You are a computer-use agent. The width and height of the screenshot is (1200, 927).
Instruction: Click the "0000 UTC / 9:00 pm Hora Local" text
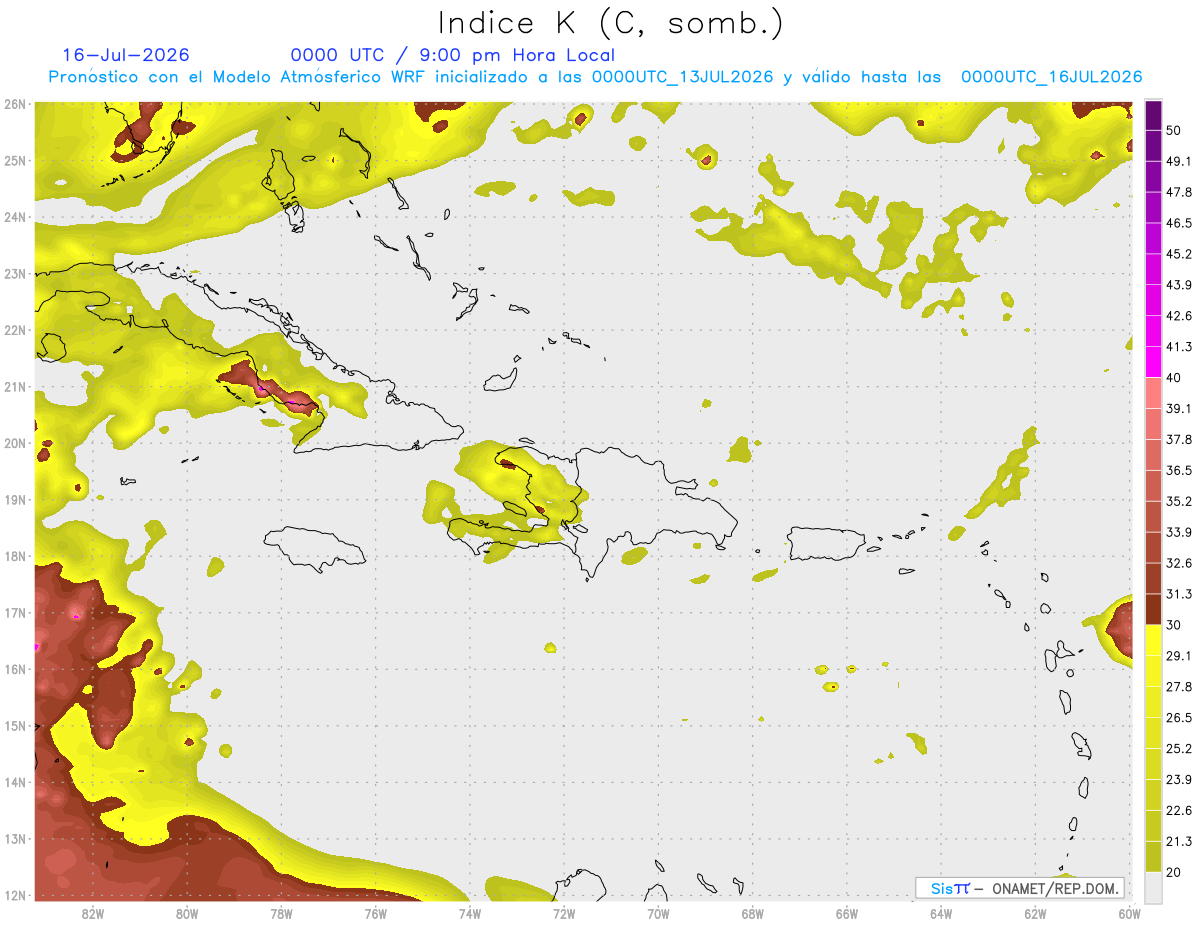click(453, 55)
